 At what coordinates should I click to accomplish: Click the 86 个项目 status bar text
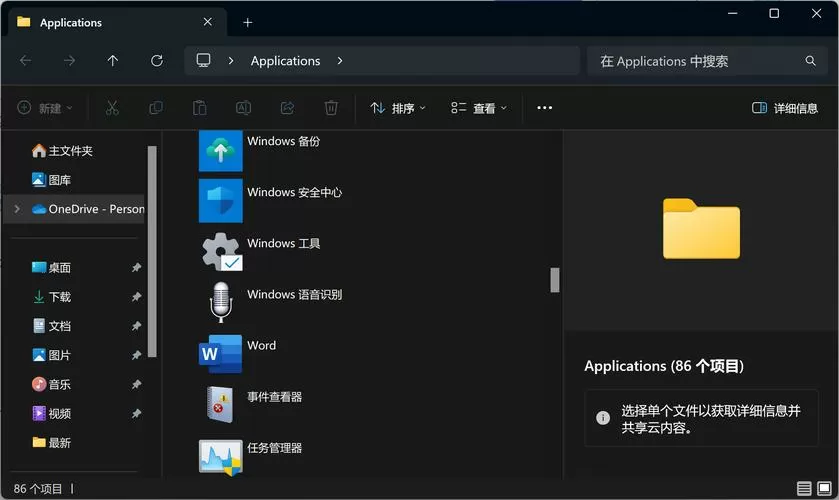tap(38, 489)
